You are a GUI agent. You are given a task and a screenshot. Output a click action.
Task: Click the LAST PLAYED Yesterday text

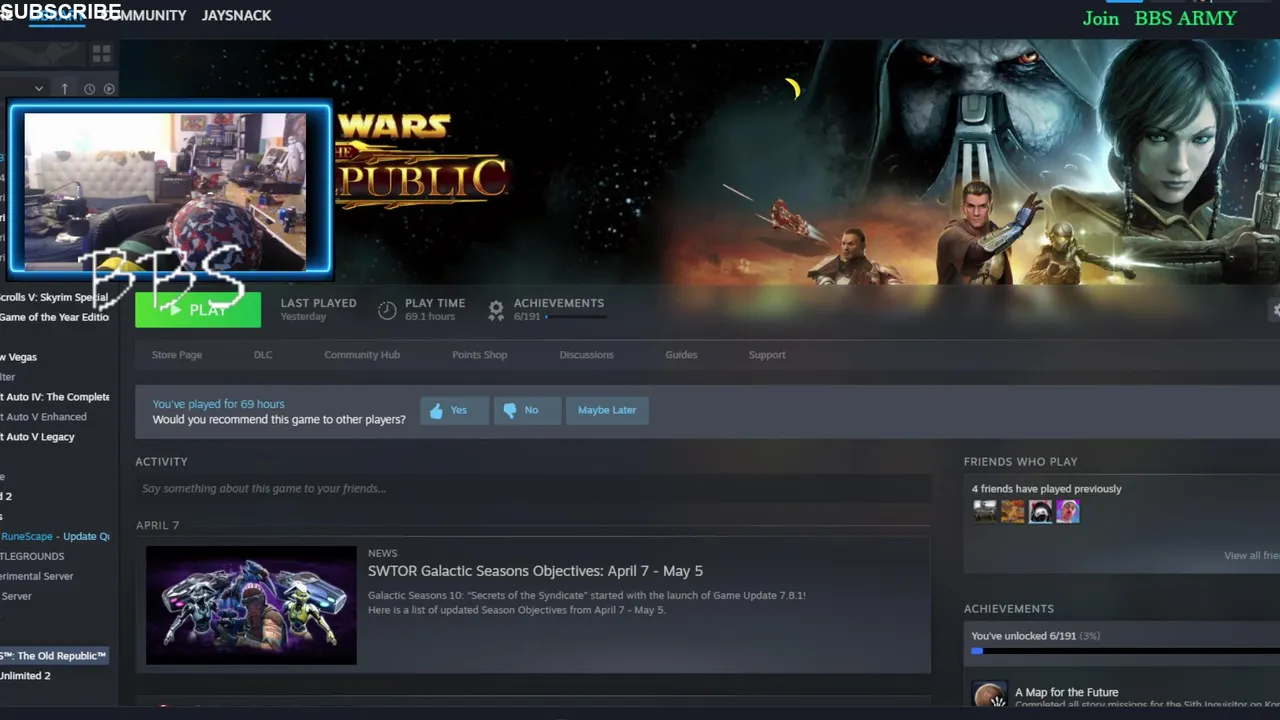pos(318,309)
